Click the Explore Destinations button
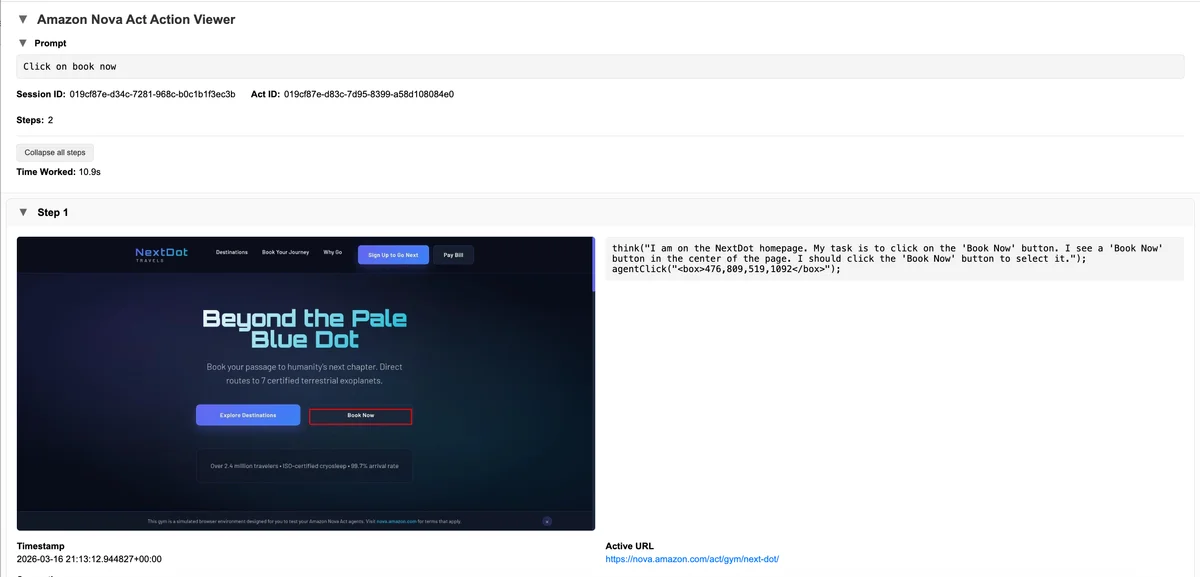 click(248, 415)
